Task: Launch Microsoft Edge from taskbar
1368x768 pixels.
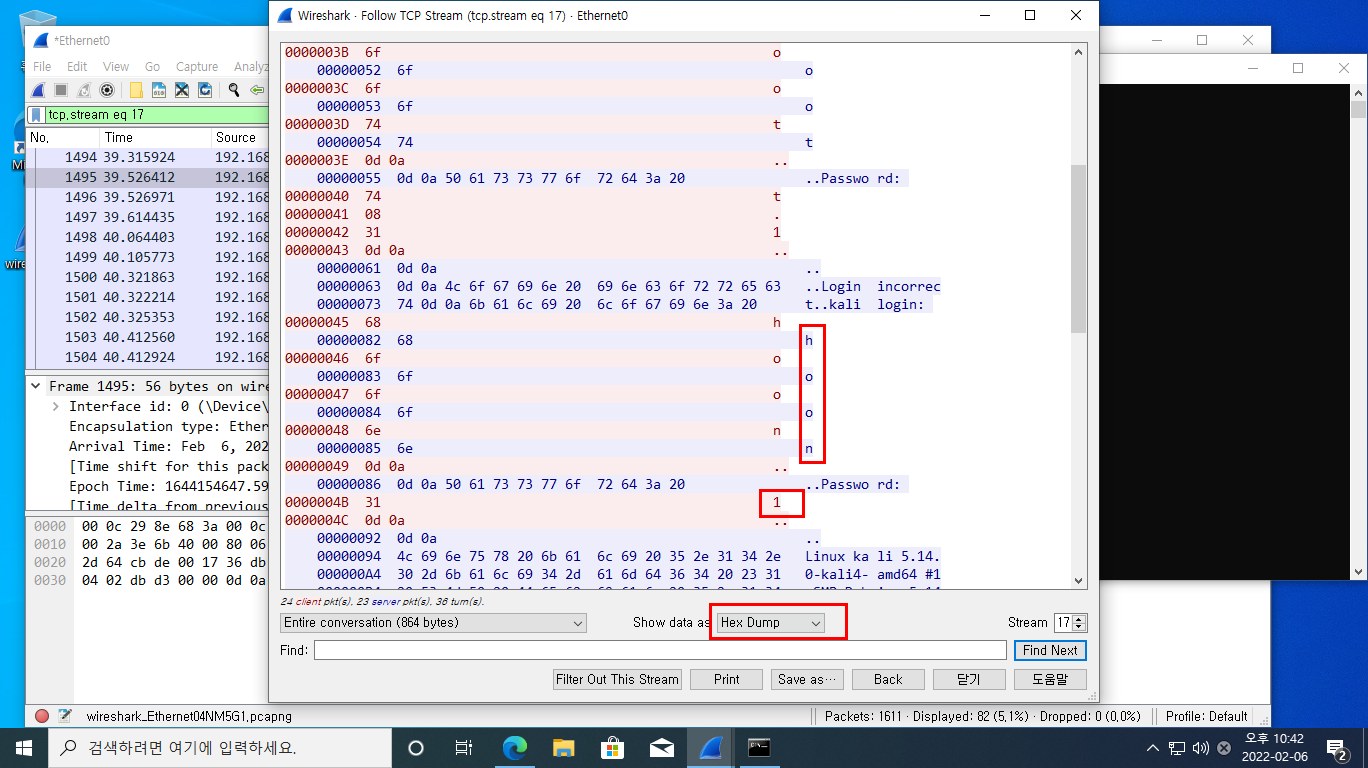Action: coord(515,747)
